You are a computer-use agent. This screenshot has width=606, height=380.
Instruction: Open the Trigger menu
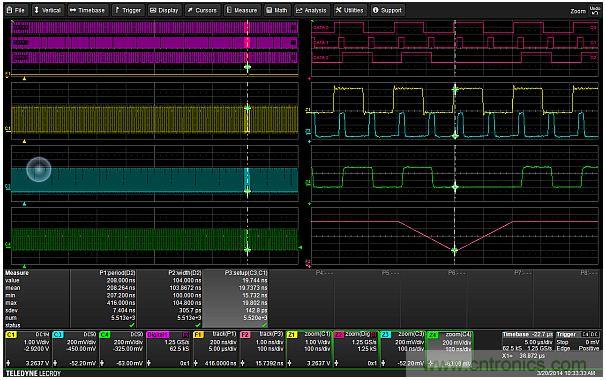point(128,10)
